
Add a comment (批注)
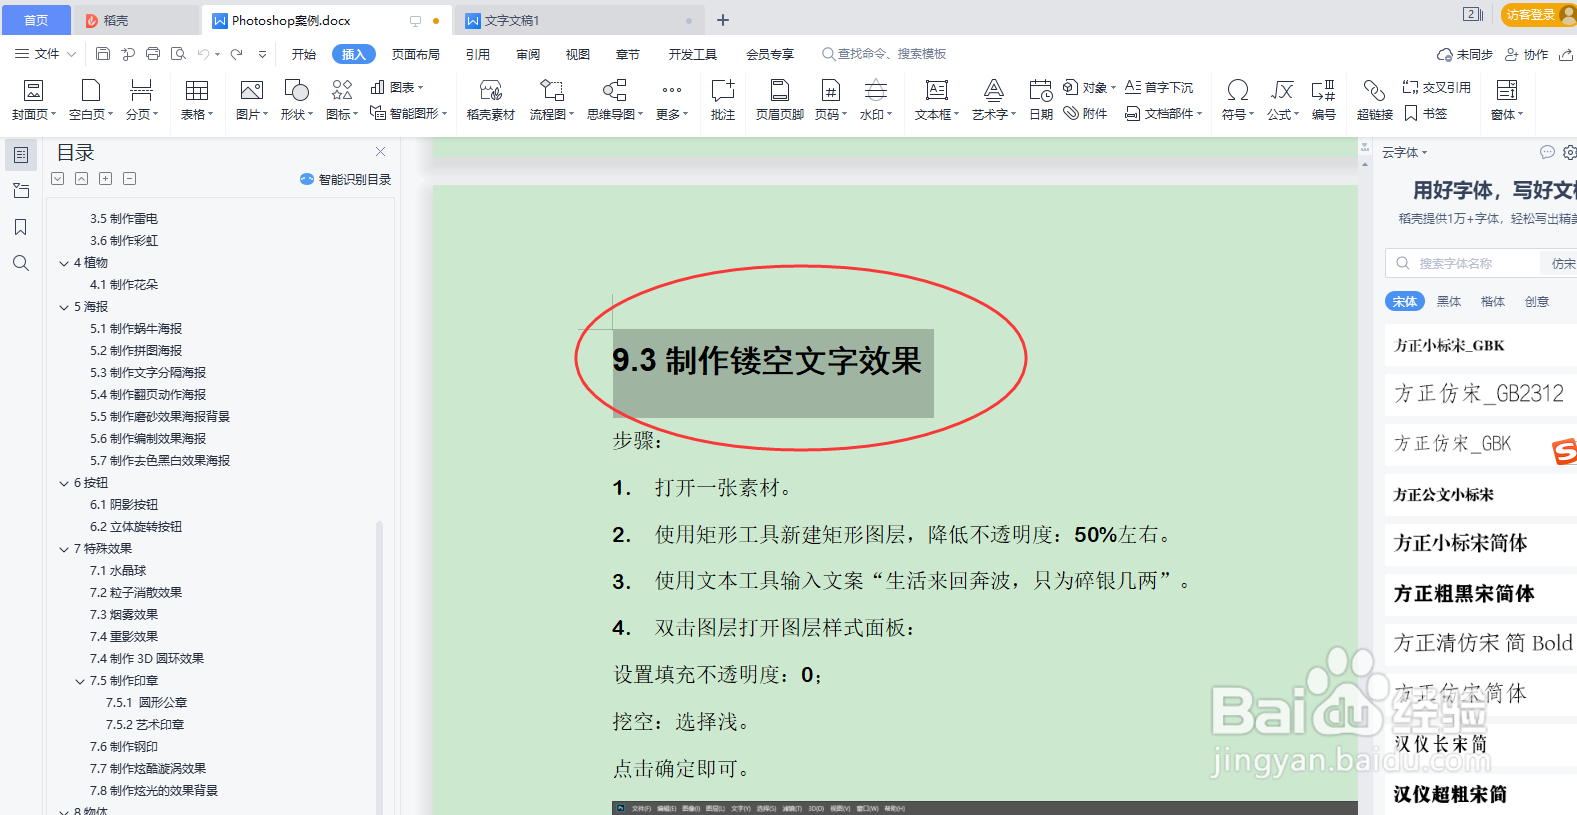click(x=722, y=100)
